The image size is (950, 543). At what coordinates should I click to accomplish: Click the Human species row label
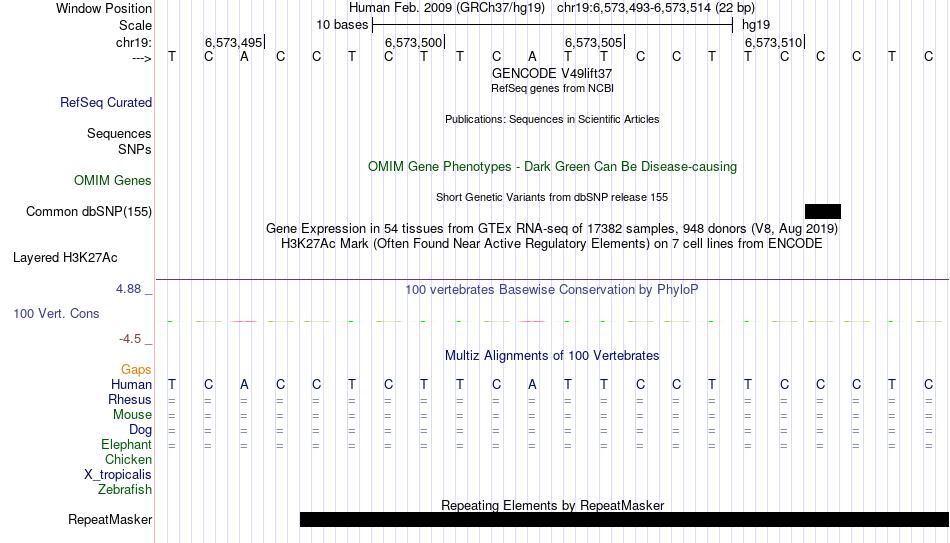(131, 385)
